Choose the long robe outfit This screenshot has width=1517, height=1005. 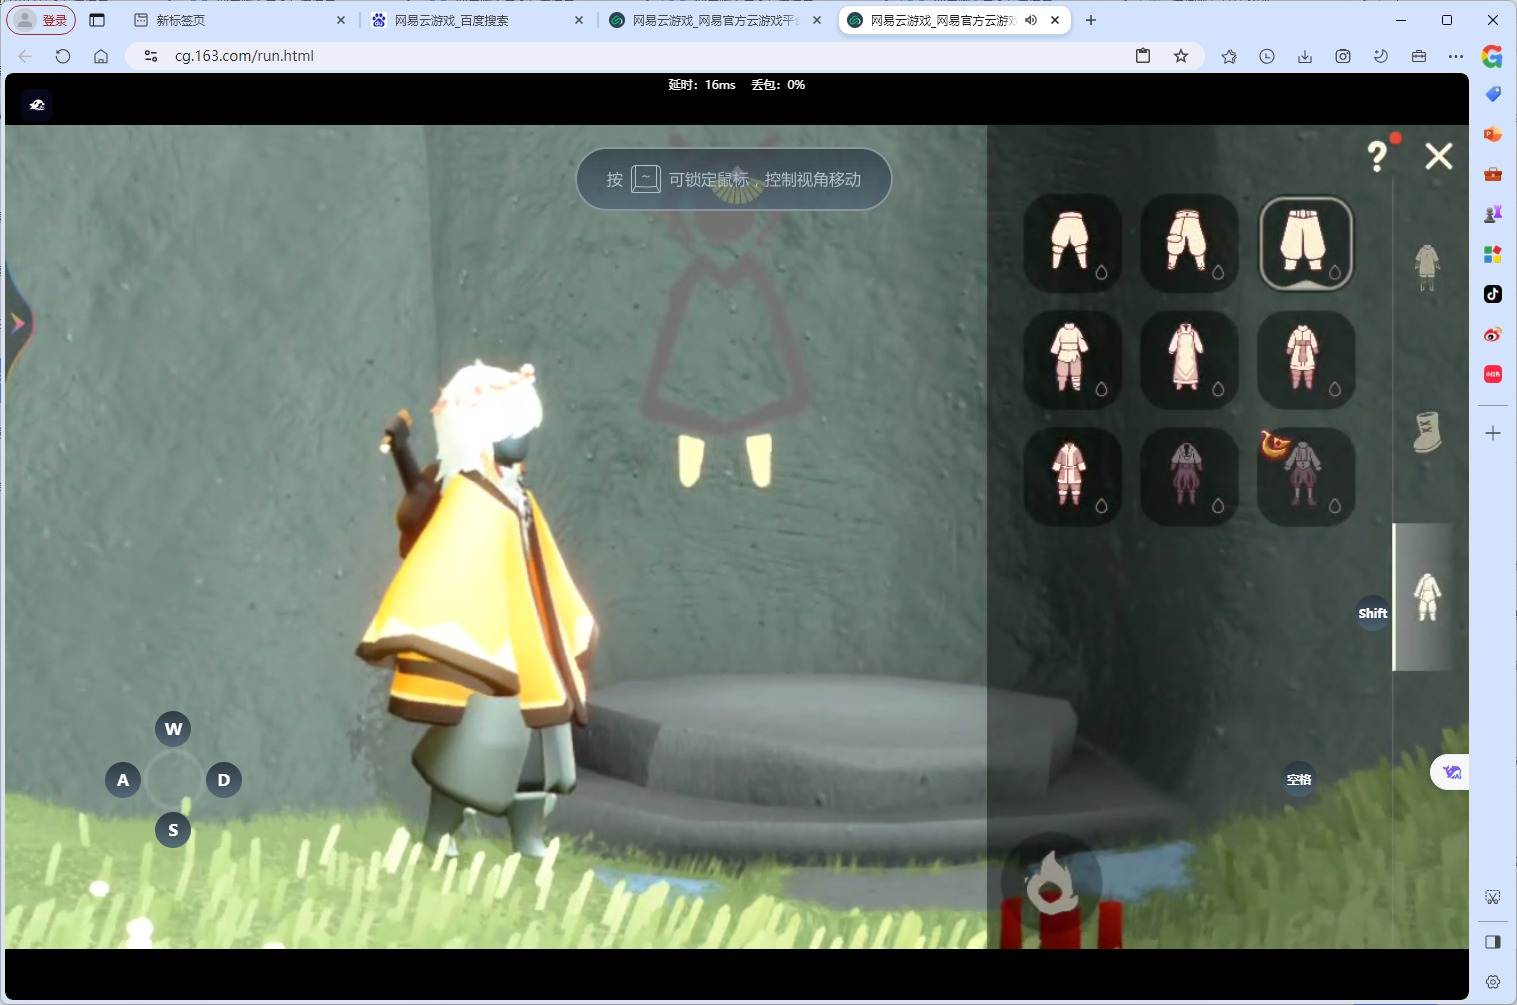point(1189,359)
